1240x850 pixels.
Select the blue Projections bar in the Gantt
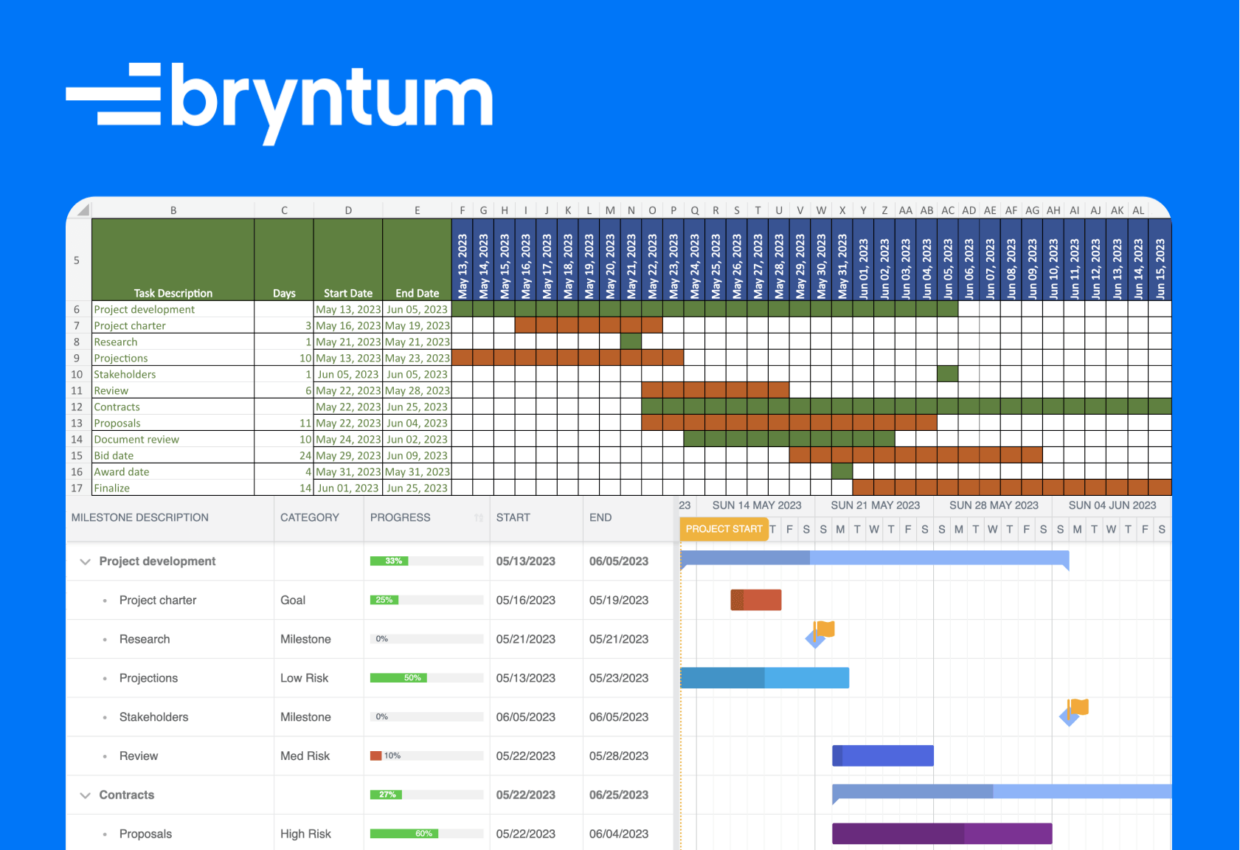(765, 677)
